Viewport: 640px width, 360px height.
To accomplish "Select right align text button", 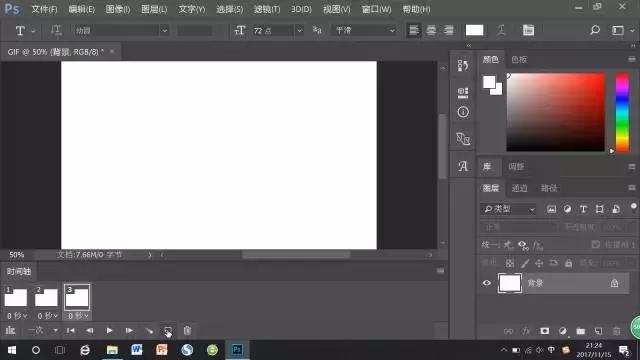I will pyautogui.click(x=449, y=30).
